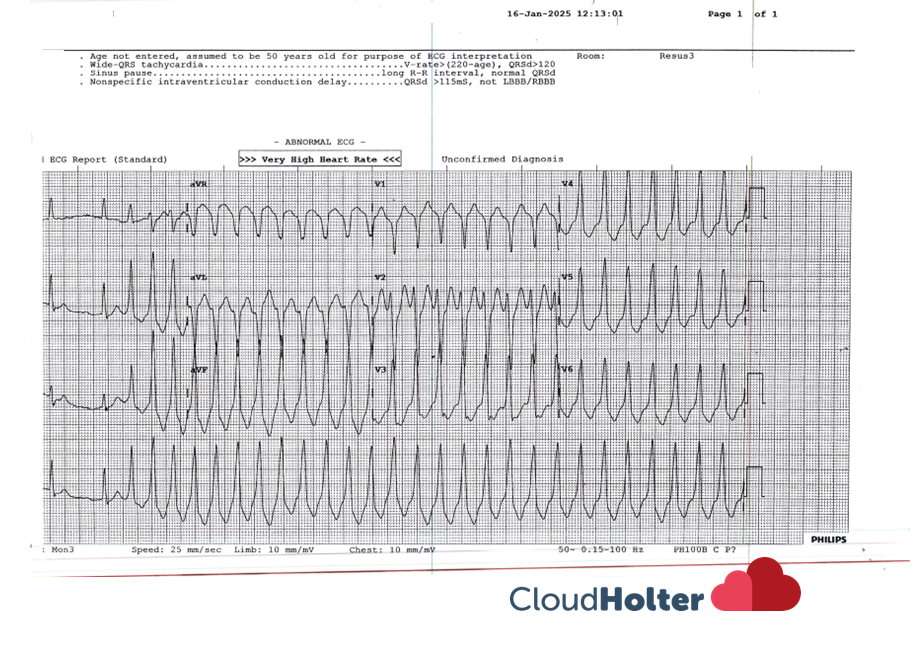Click the Unconfirmed Diagnosis label

(502, 159)
